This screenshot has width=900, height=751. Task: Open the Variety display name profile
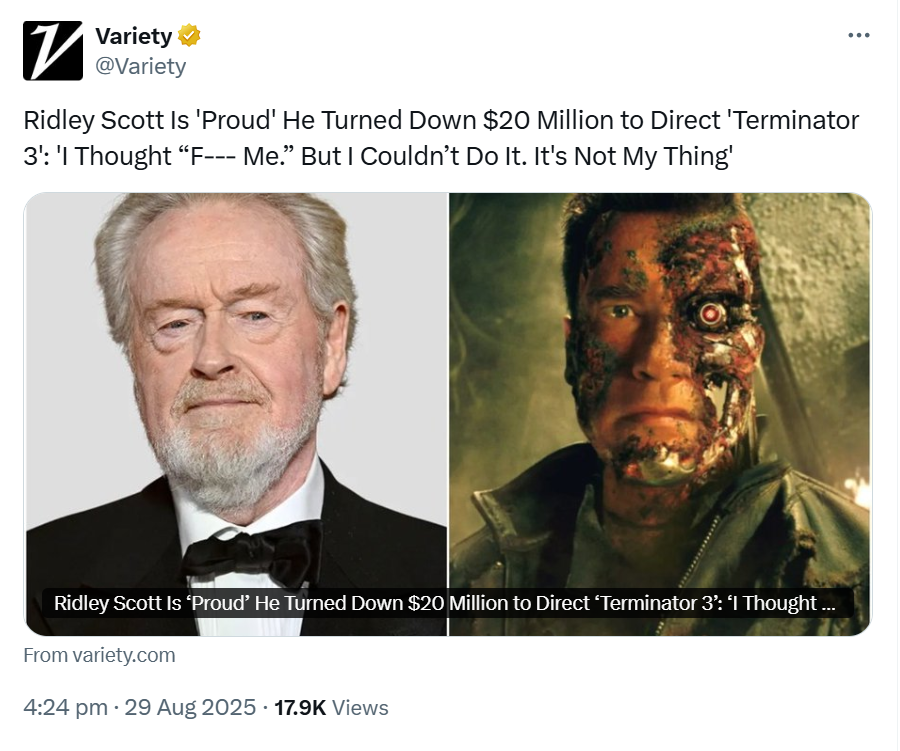(x=134, y=36)
